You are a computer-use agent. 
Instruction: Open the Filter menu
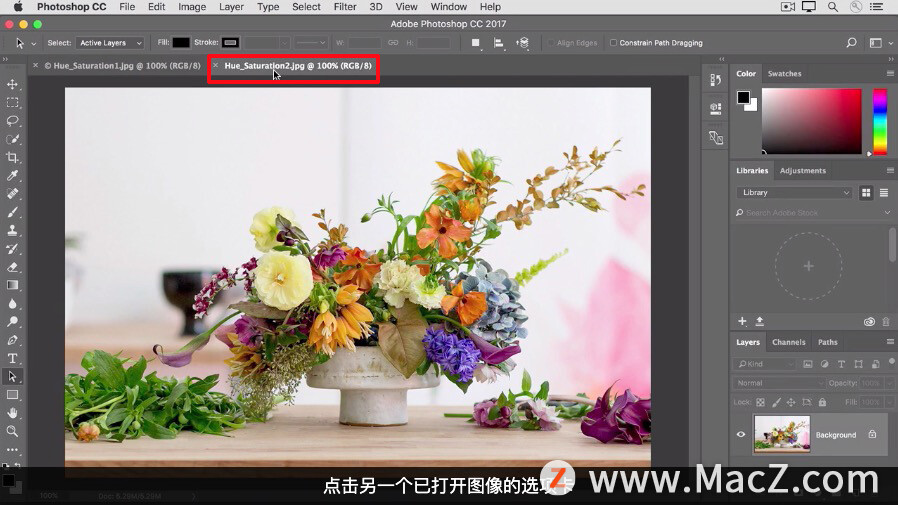coord(345,7)
